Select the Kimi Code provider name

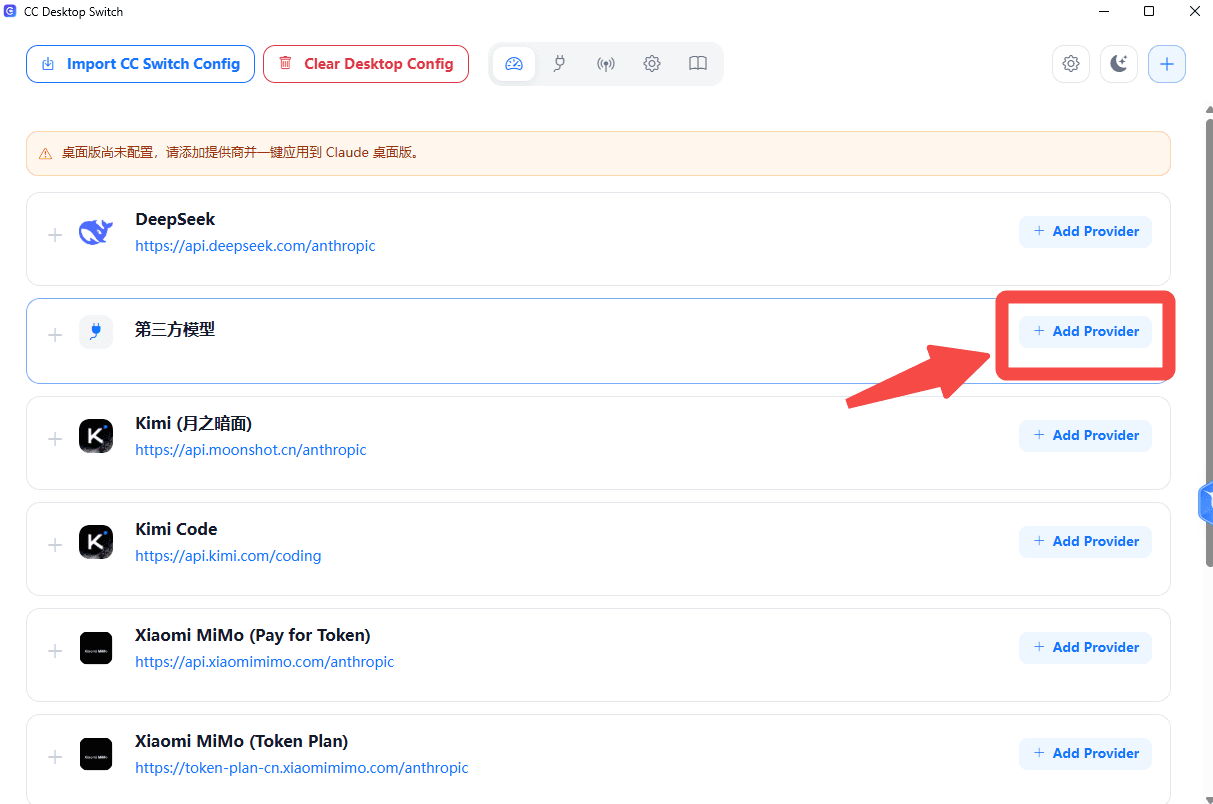pyautogui.click(x=176, y=529)
